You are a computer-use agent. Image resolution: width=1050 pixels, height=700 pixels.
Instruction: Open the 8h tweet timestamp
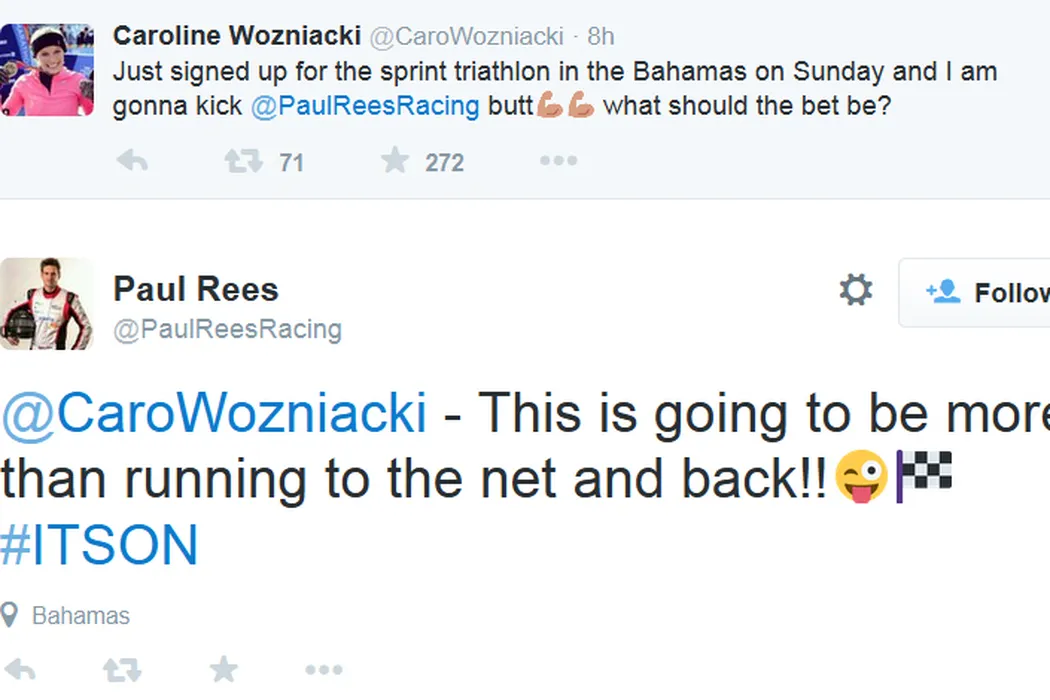click(x=601, y=37)
